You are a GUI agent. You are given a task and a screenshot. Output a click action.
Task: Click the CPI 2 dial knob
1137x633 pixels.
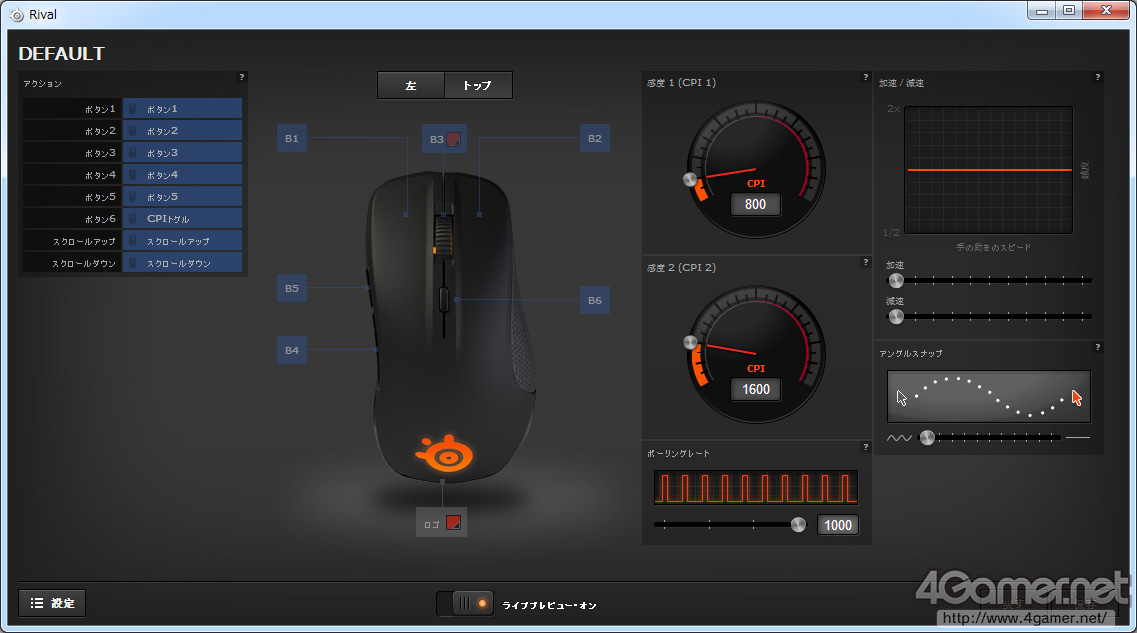[x=690, y=342]
